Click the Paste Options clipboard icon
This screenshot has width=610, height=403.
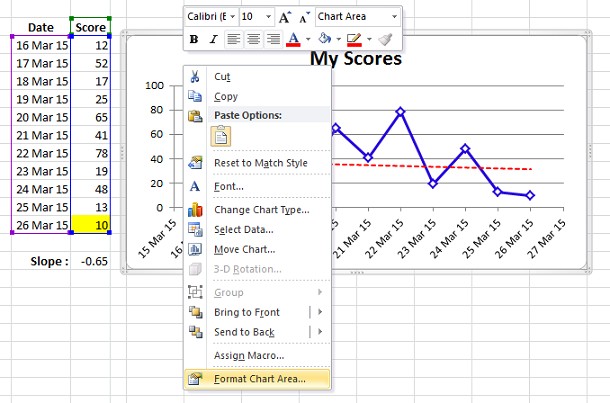(x=219, y=137)
